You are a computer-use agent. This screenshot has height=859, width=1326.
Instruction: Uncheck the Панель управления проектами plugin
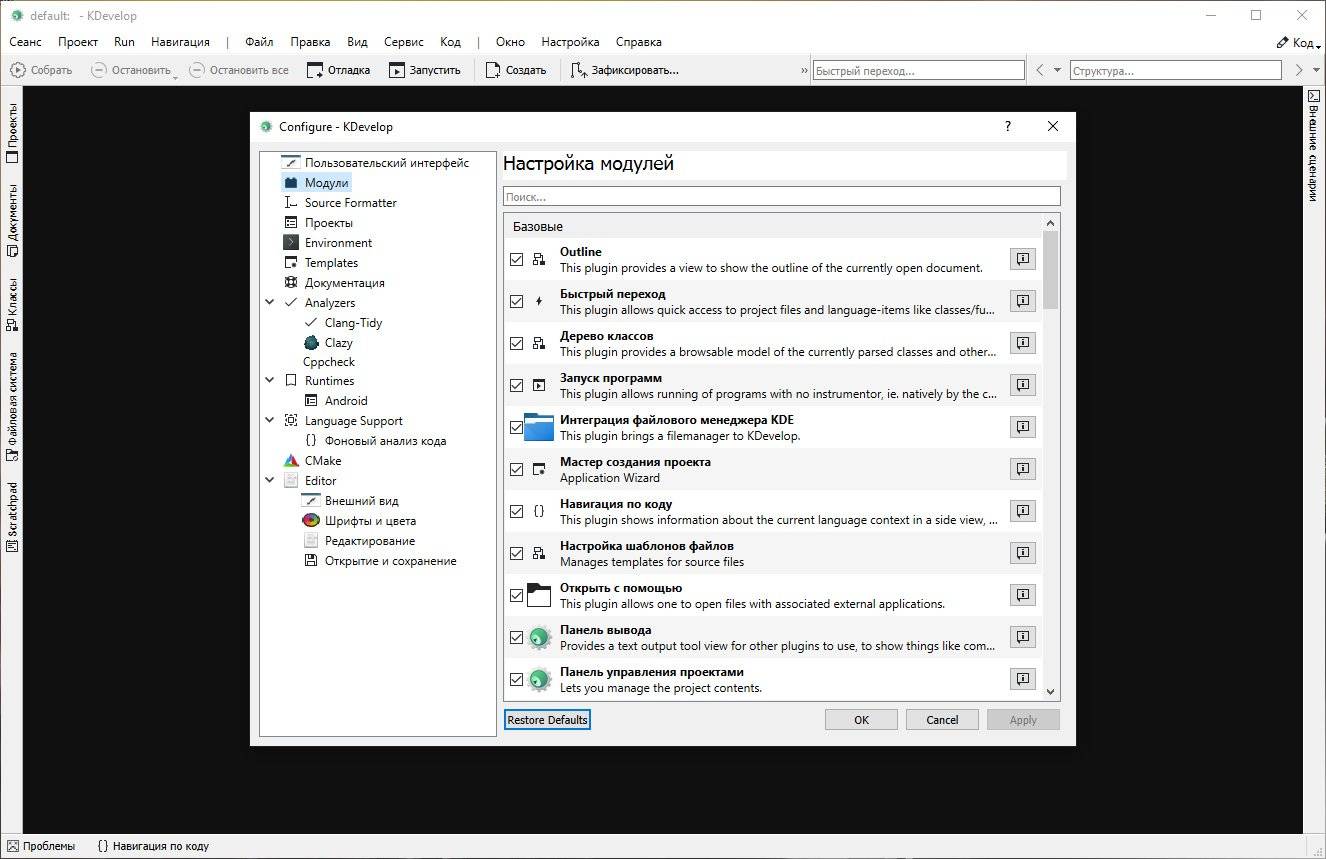pos(517,679)
